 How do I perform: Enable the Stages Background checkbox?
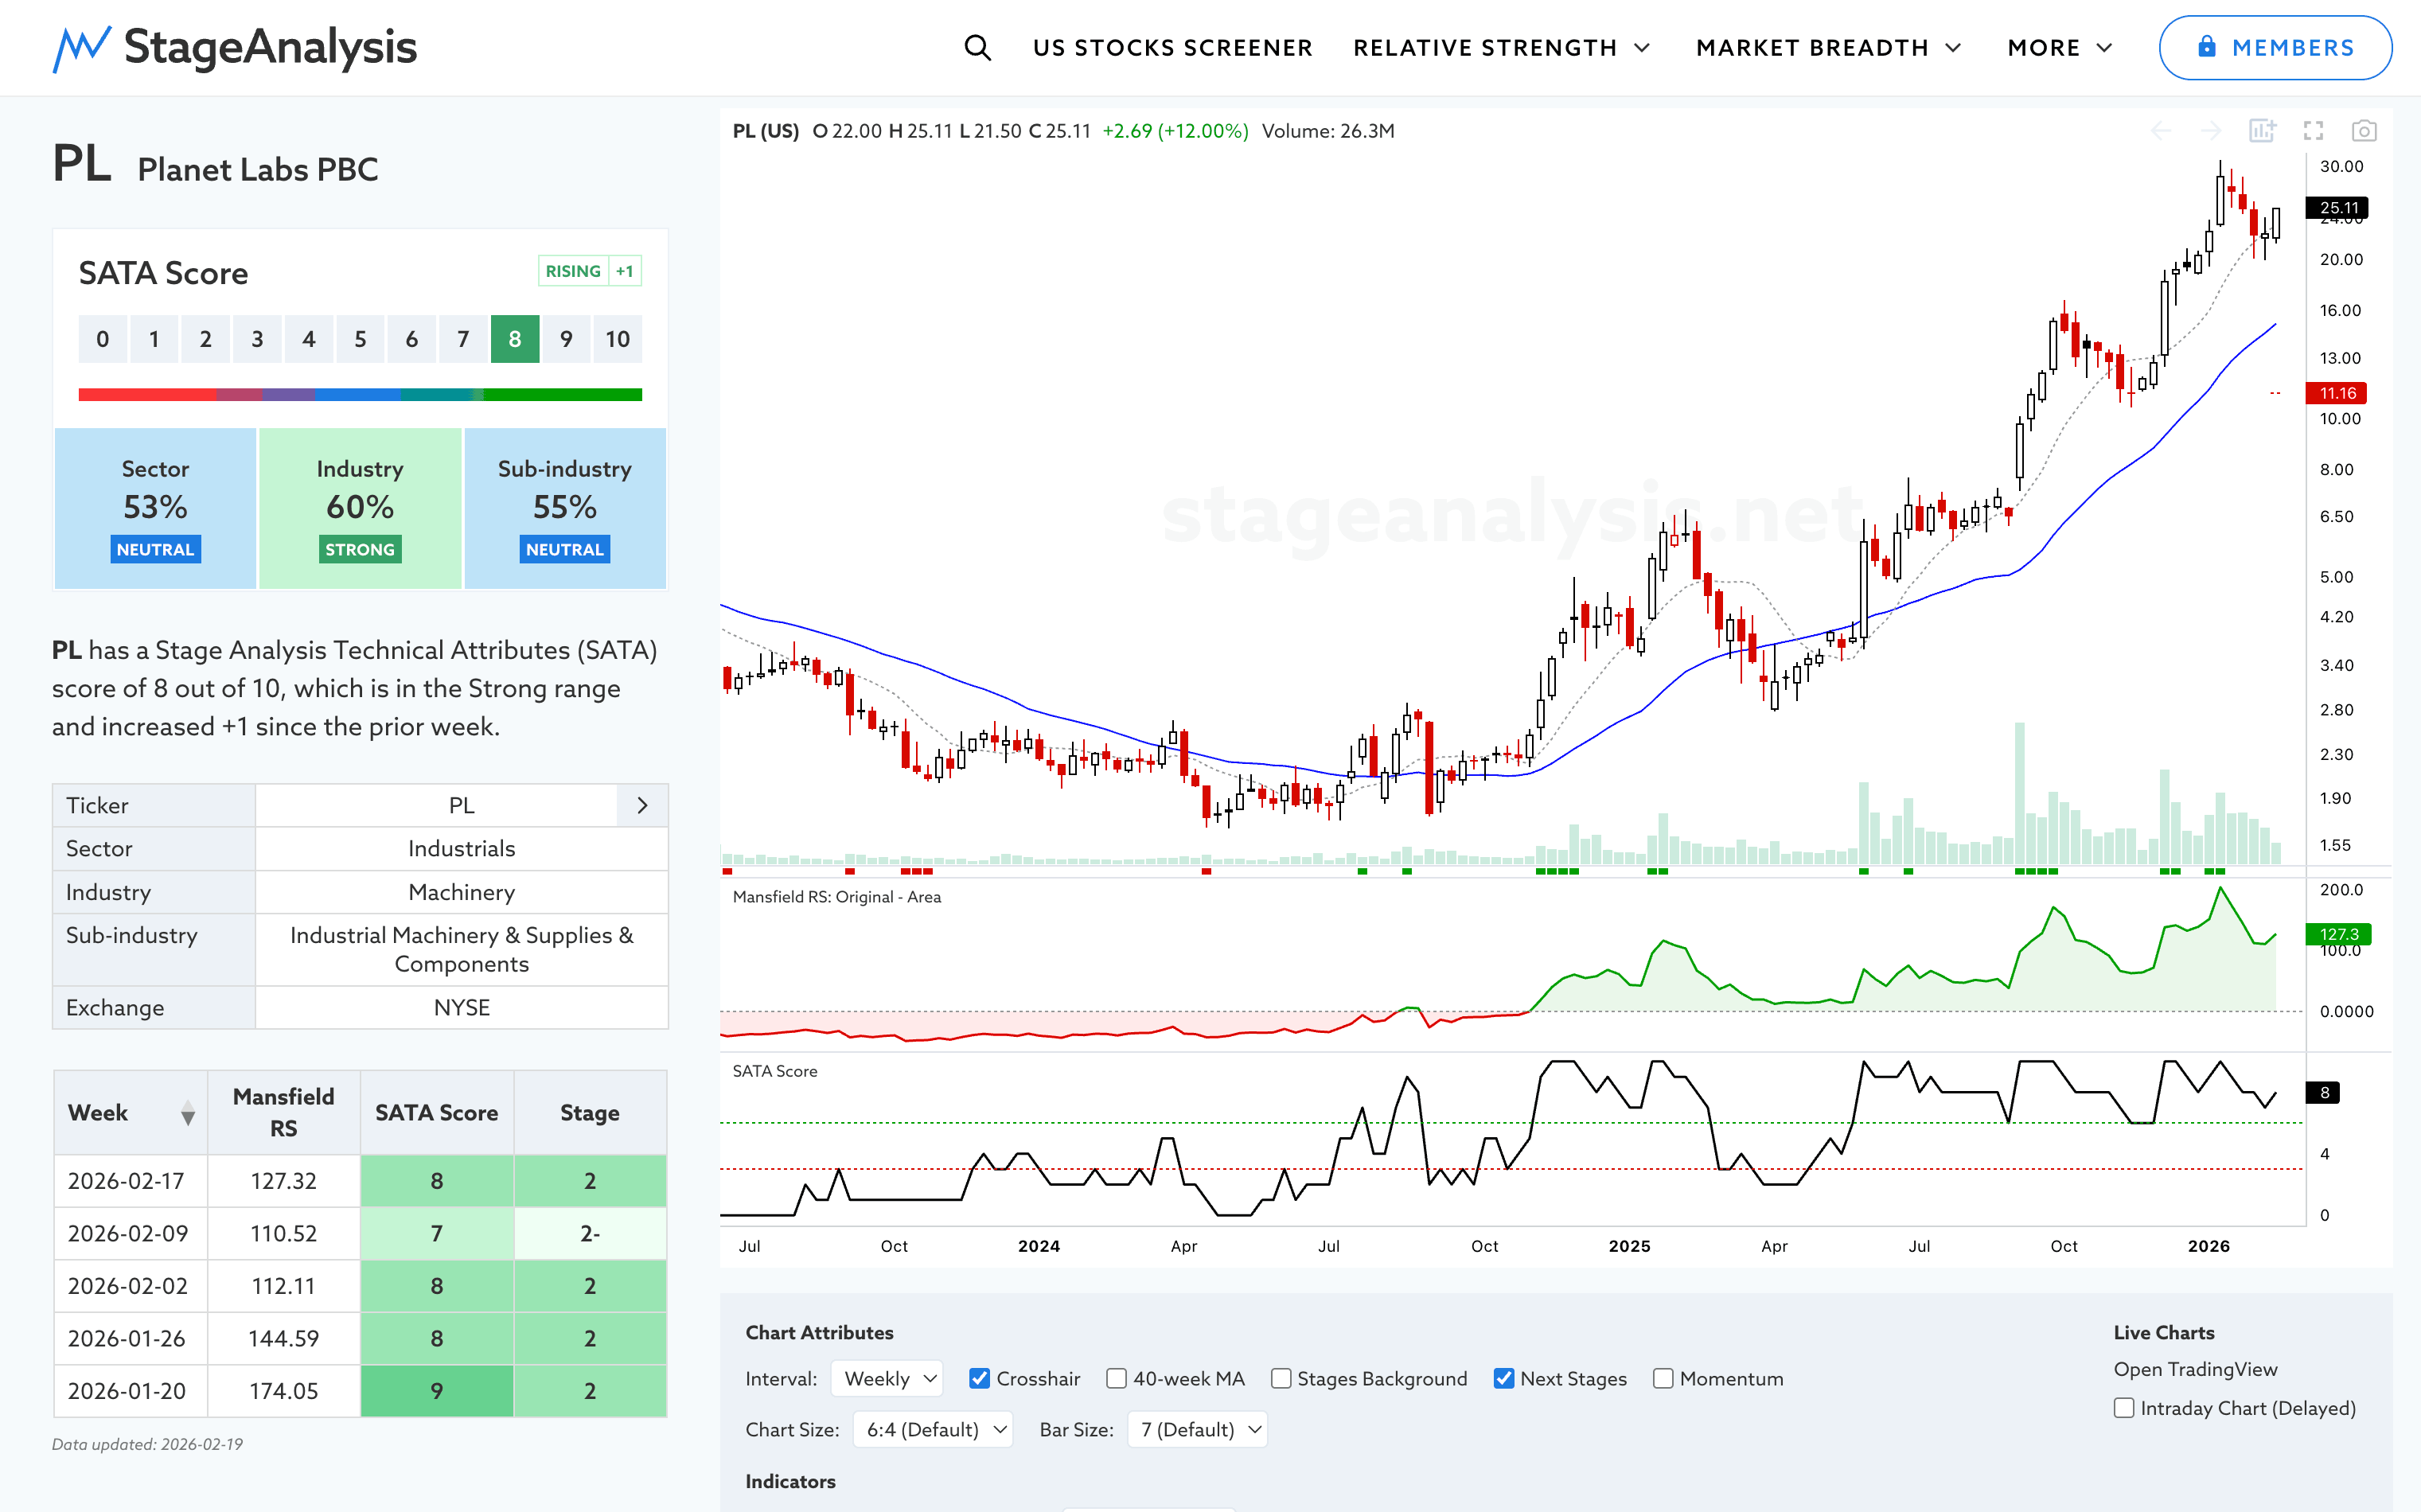click(1281, 1378)
